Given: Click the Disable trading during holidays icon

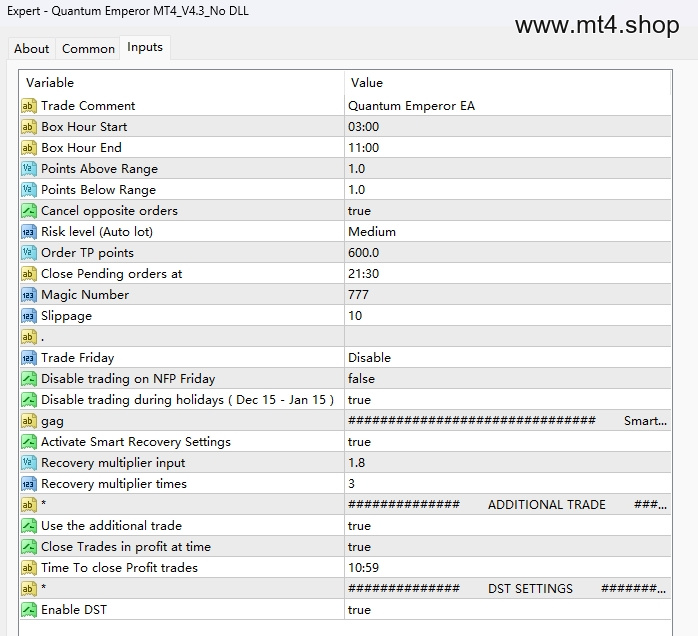Looking at the screenshot, I should (x=28, y=400).
